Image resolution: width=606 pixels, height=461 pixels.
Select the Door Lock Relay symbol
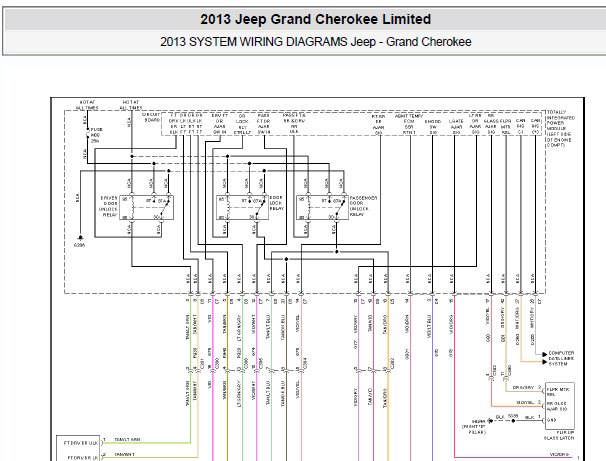tap(242, 208)
